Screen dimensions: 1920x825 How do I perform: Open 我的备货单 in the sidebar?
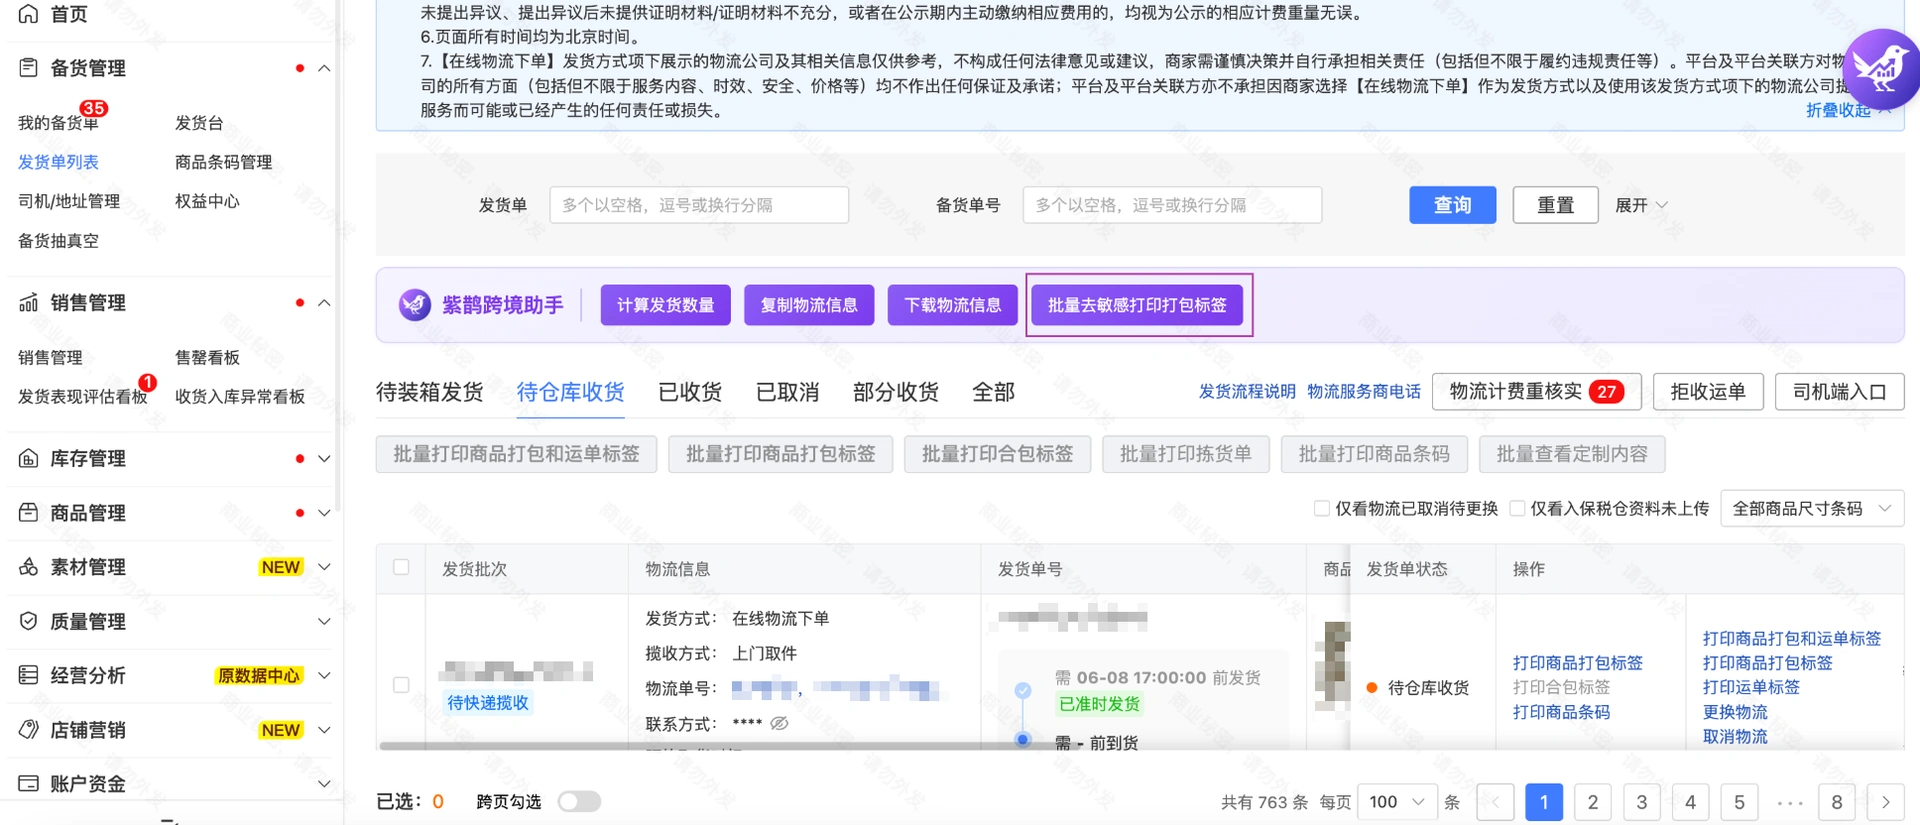pos(58,123)
